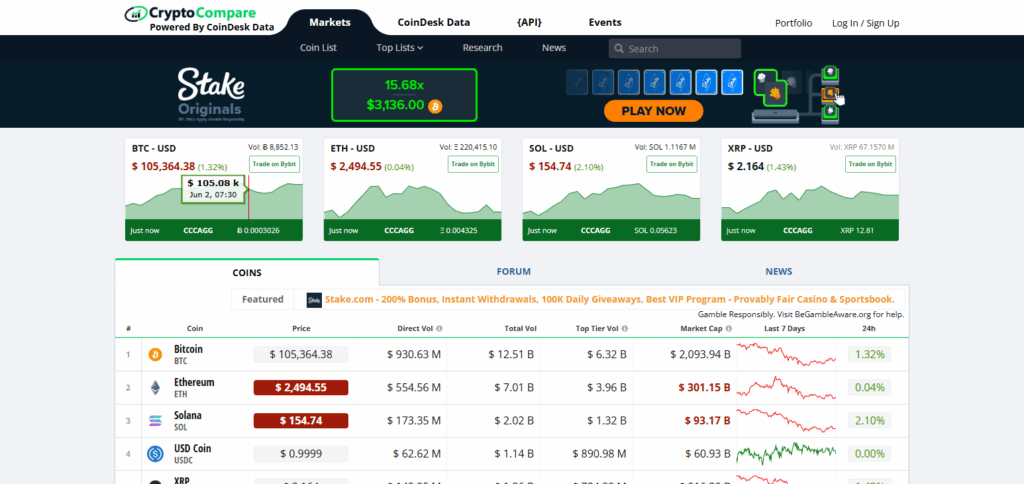Select the COINS tab
Viewport: 1024px width, 484px height.
[x=247, y=272]
